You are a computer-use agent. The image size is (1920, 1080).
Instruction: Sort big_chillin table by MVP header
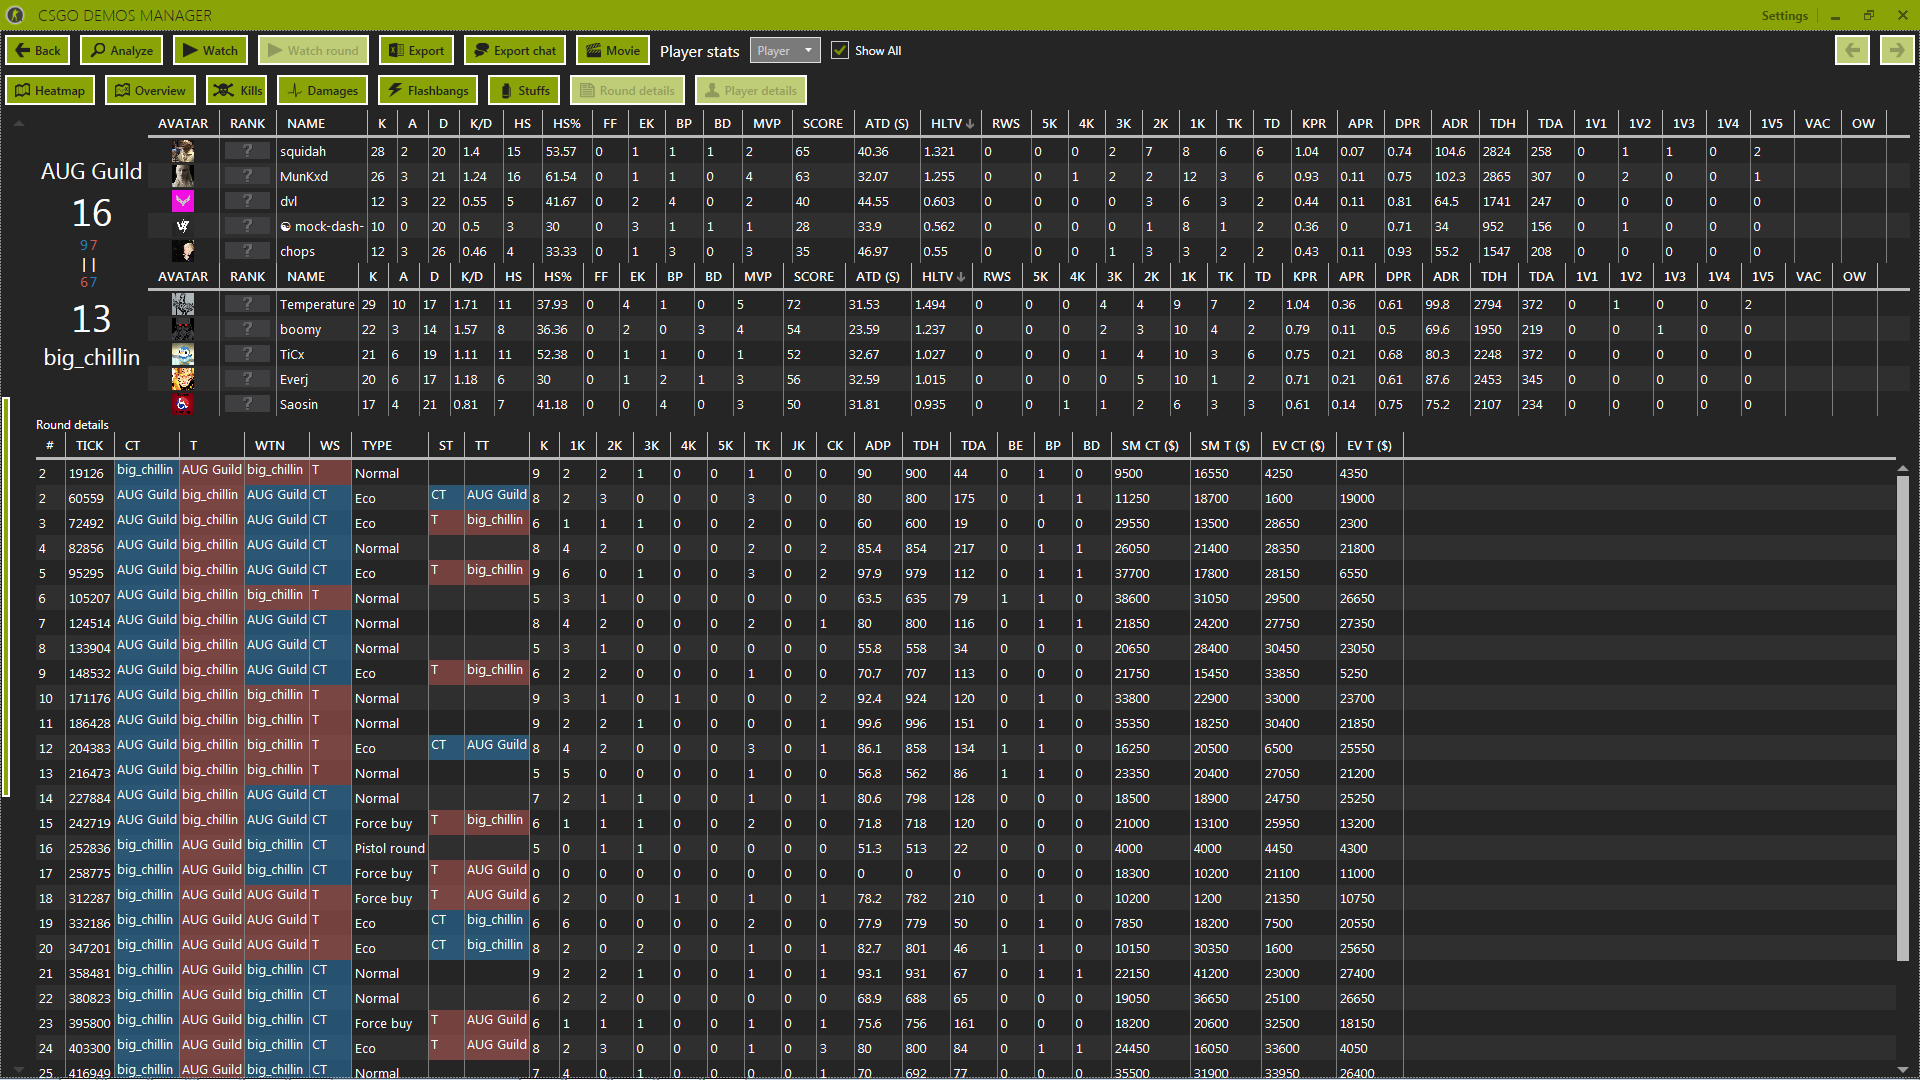pos(758,276)
